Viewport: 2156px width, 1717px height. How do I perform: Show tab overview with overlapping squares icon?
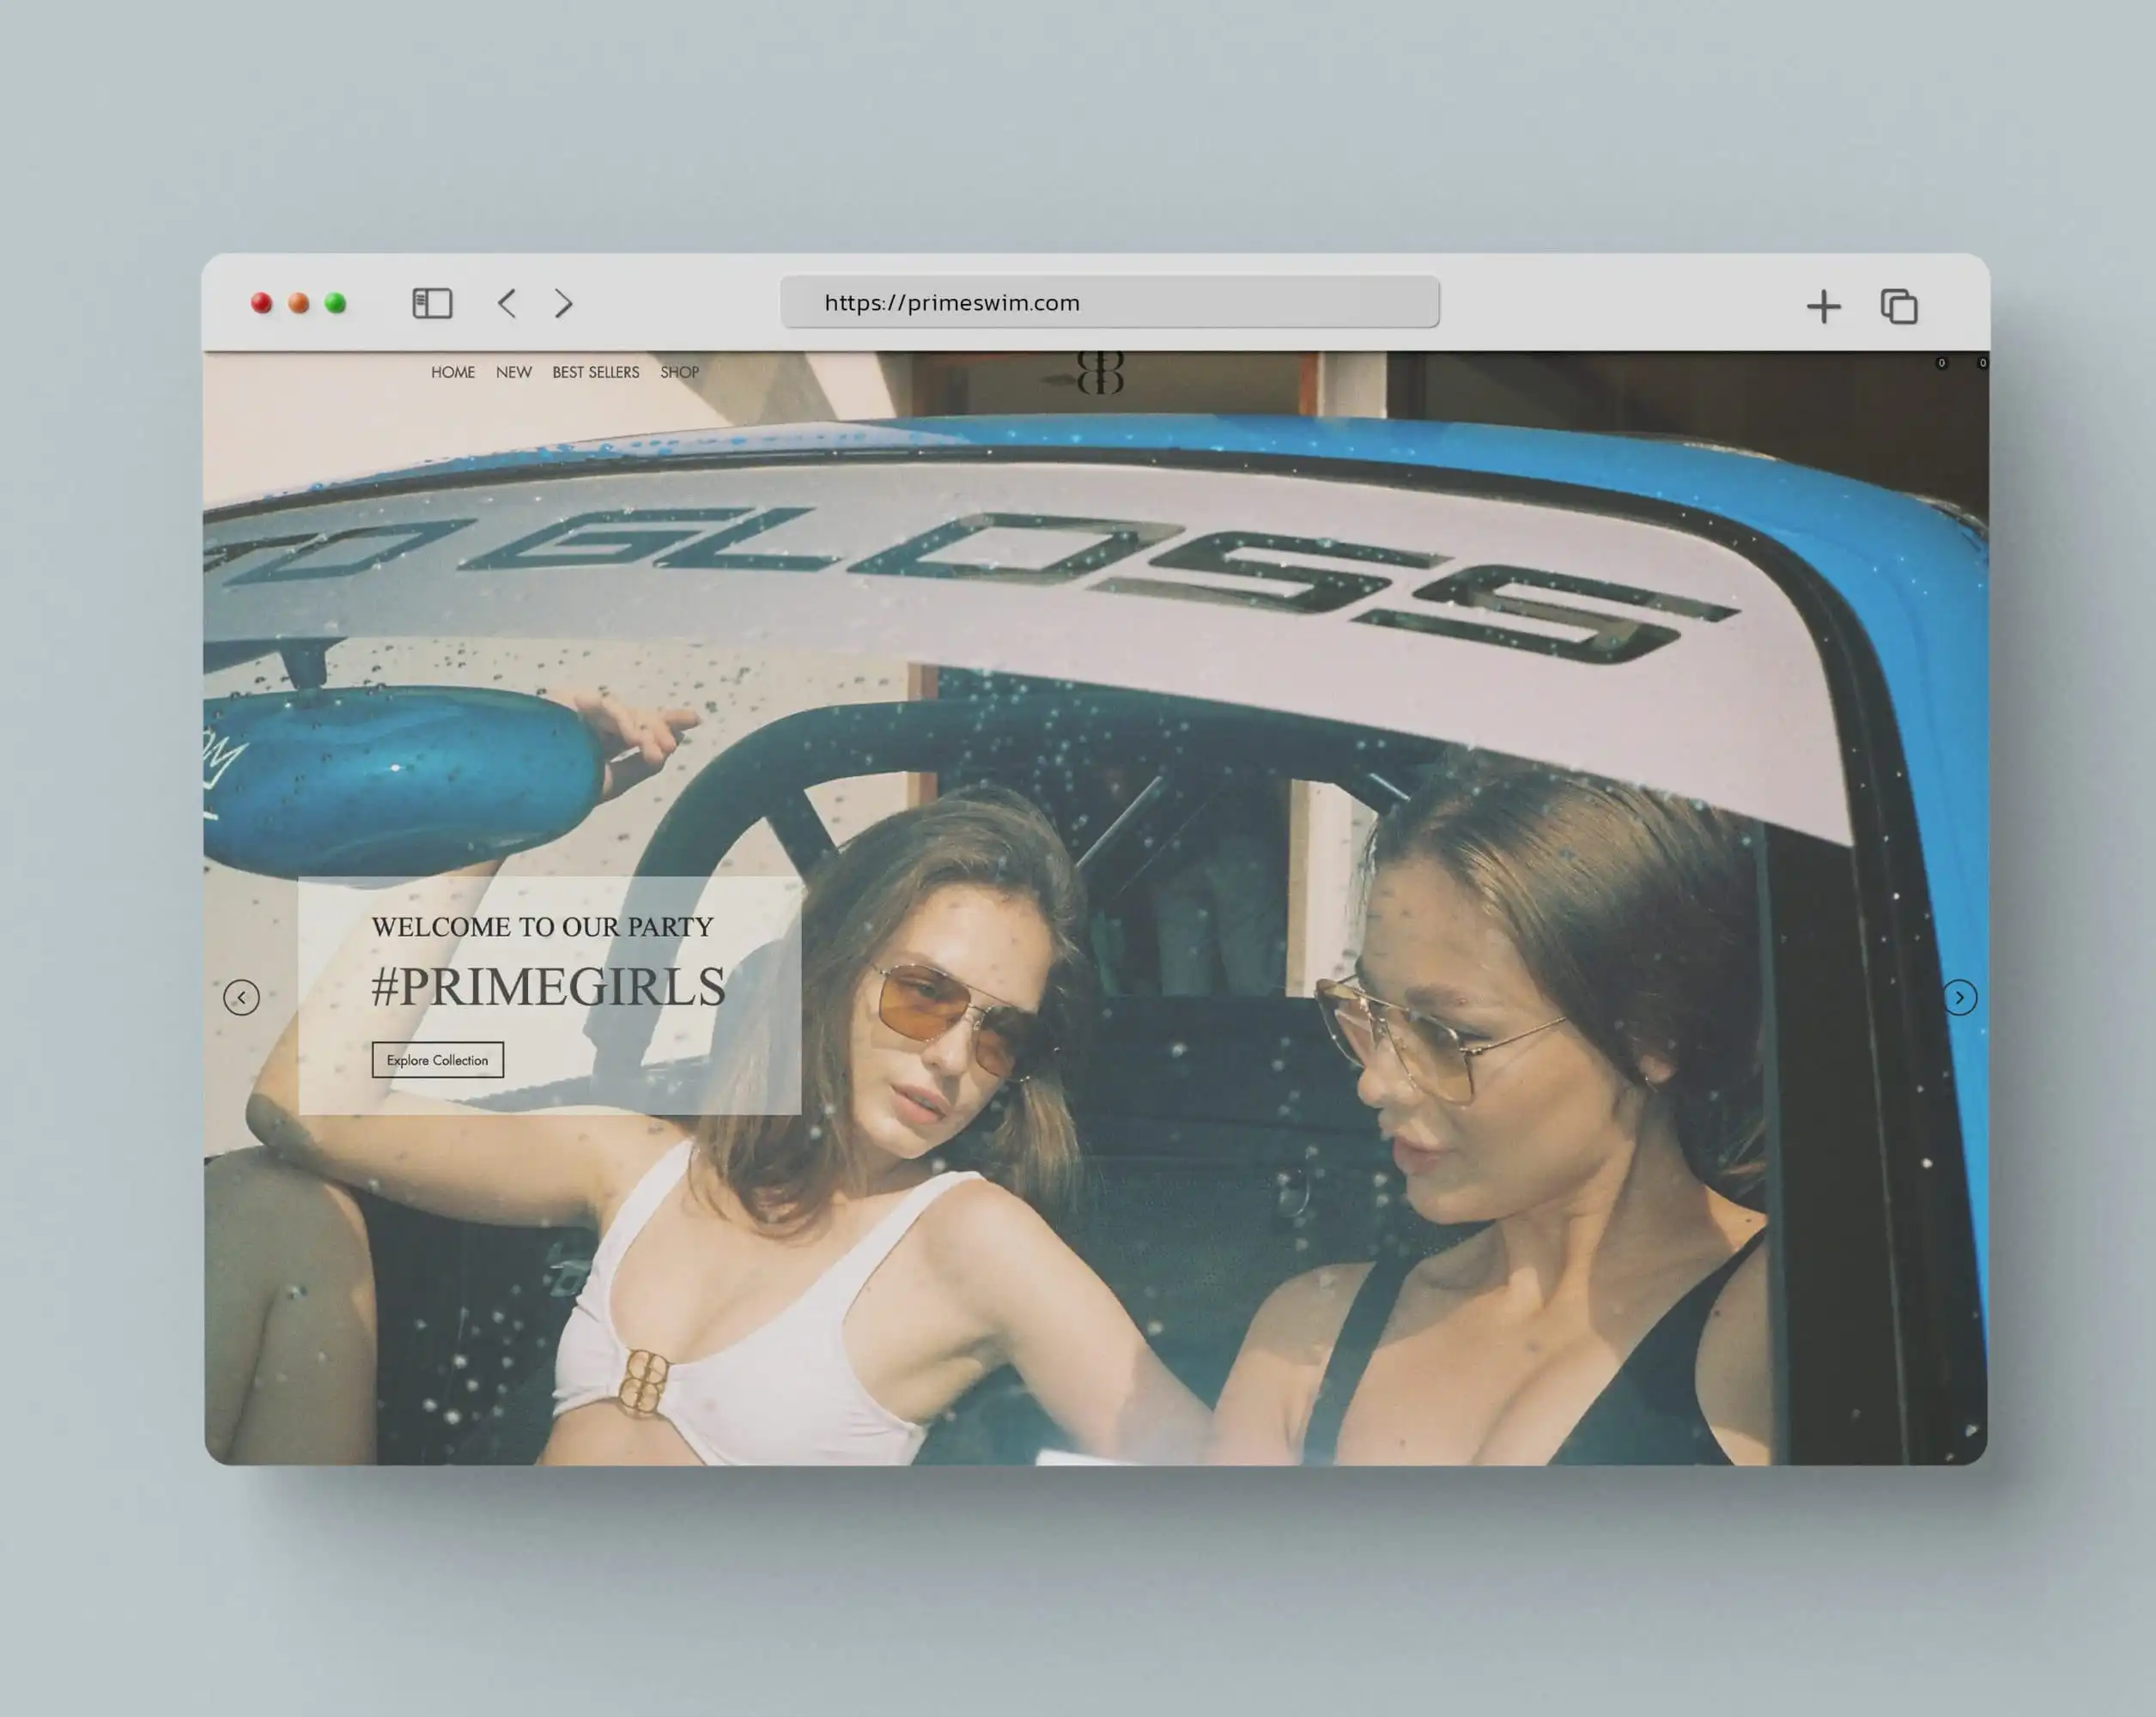1899,306
